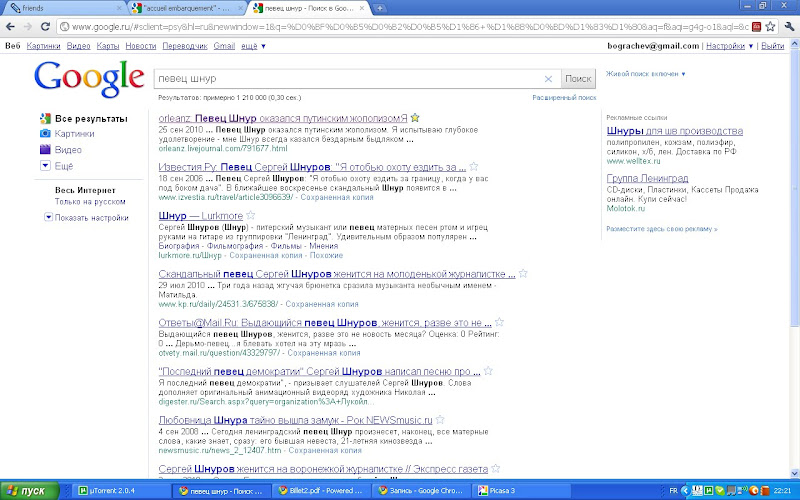This screenshot has height=500, width=800.
Task: Switch to µTorrent 2.0.4 in taskbar
Action: (x=120, y=491)
